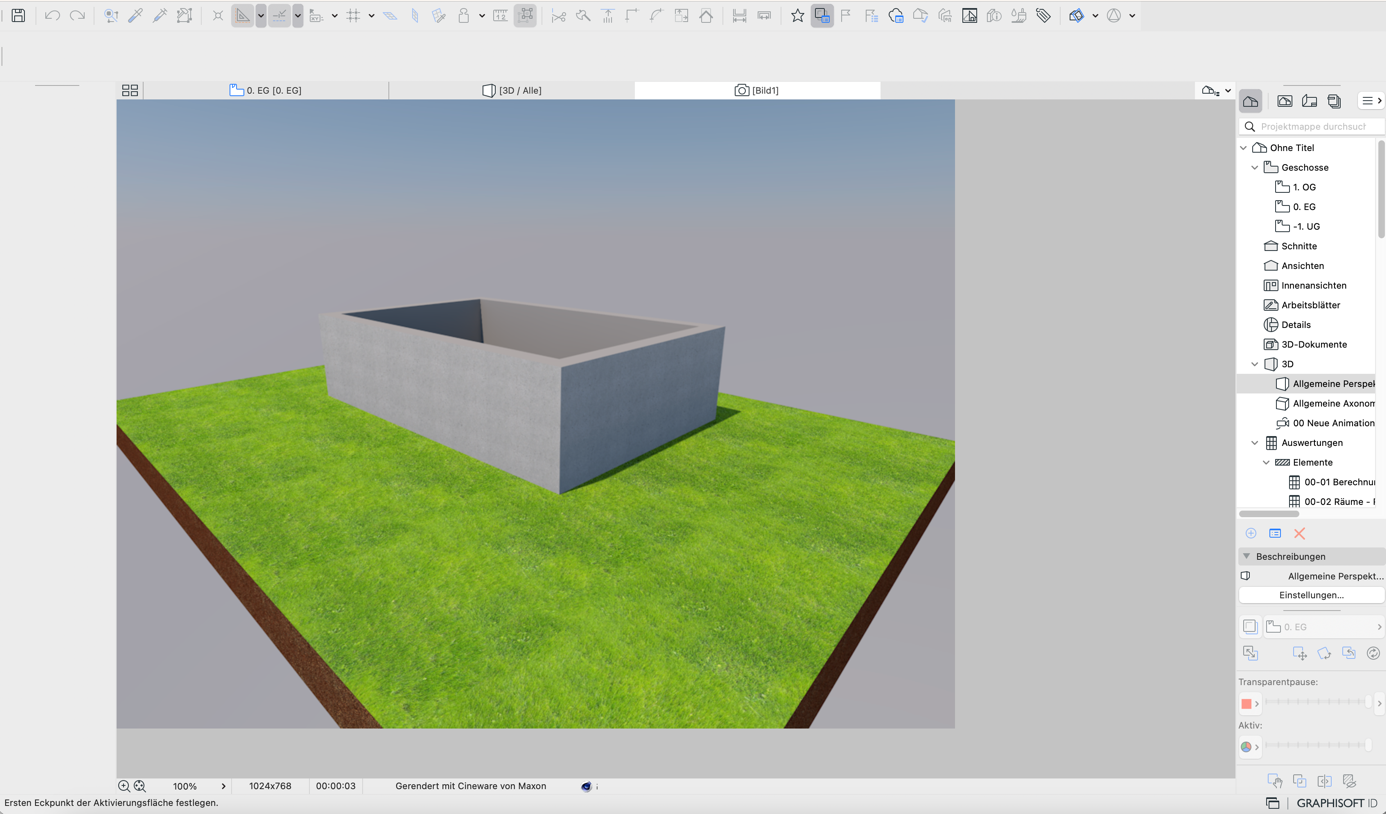Toggle the highlighted trace reference icon
The image size is (1386, 814).
822,16
